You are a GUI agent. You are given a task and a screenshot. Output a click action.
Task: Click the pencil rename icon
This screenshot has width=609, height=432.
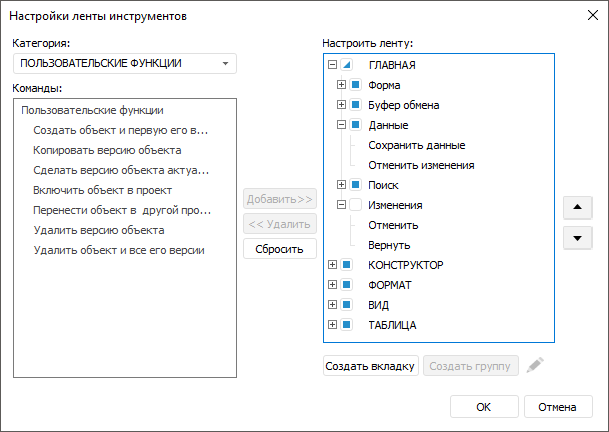click(x=537, y=366)
